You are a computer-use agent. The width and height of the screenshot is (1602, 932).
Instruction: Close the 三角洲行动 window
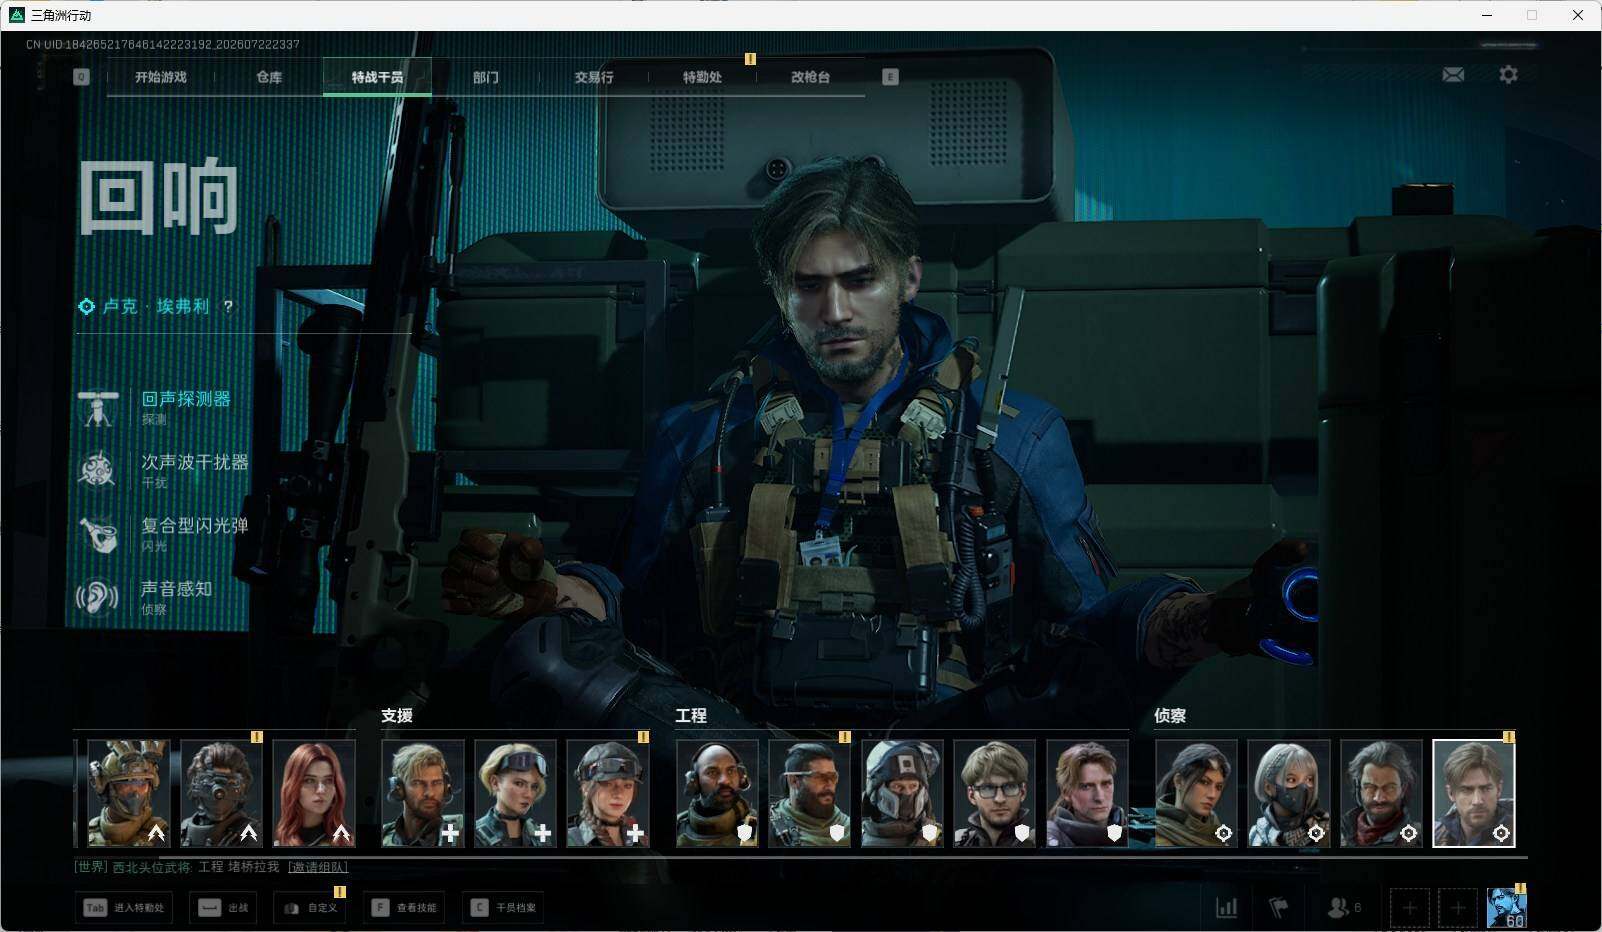pyautogui.click(x=1578, y=15)
